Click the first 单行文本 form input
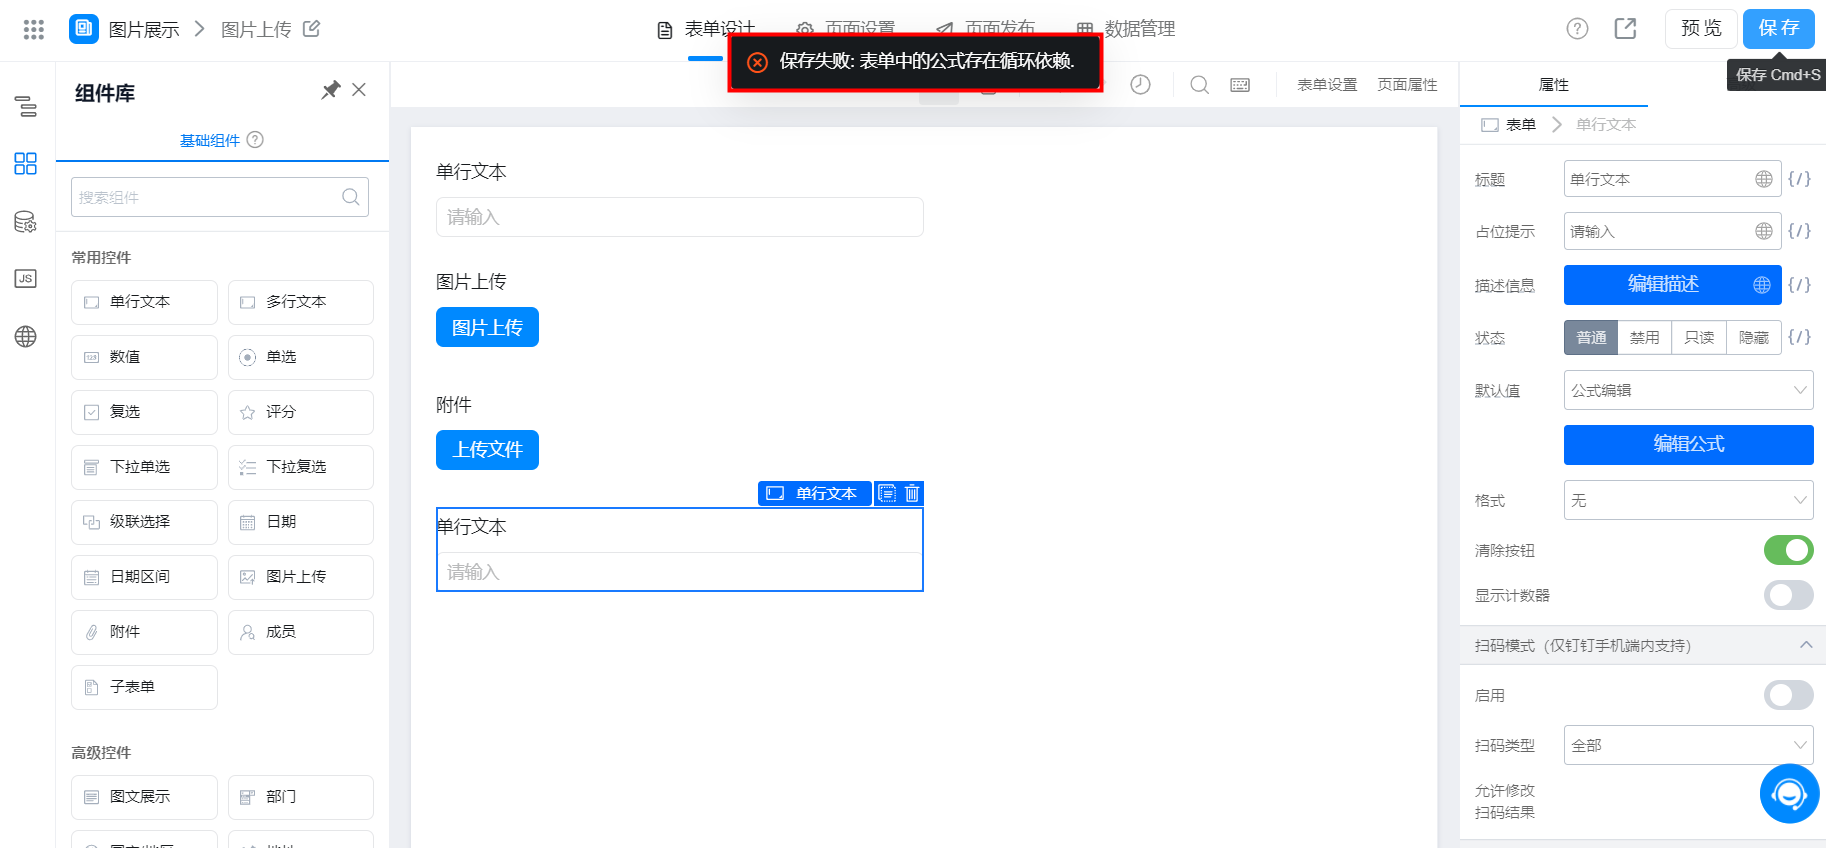Image resolution: width=1826 pixels, height=848 pixels. pyautogui.click(x=679, y=217)
